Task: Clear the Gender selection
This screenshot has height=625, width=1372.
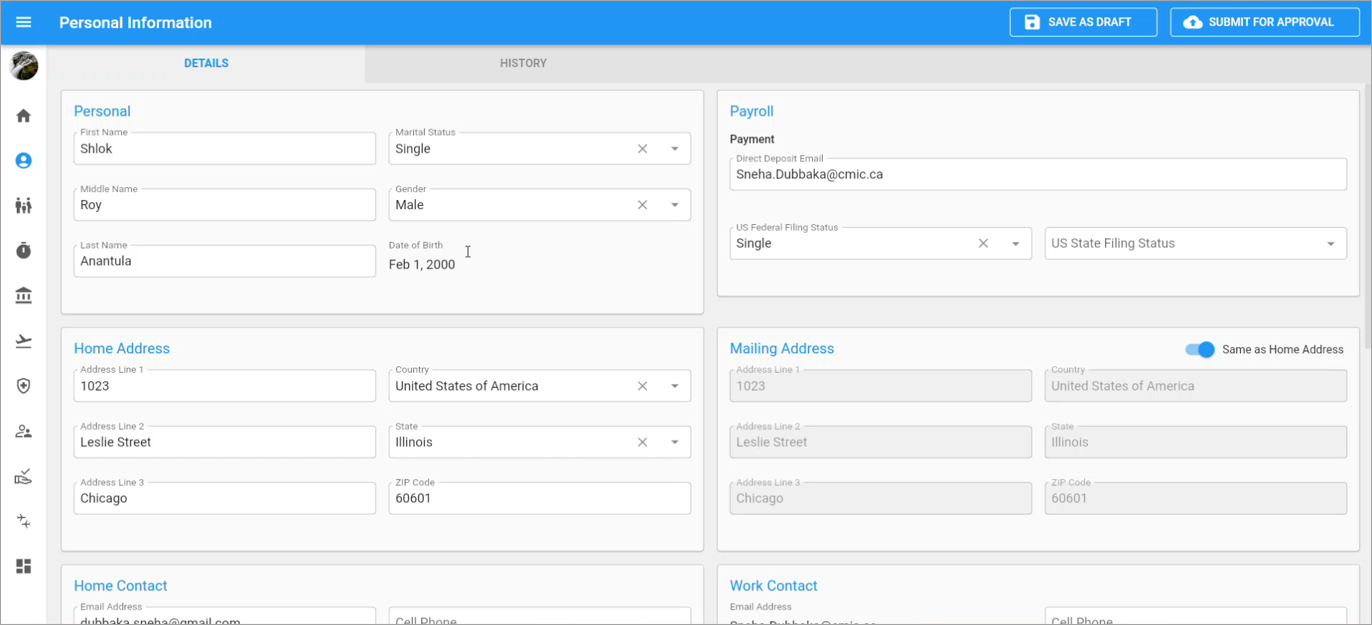Action: pyautogui.click(x=643, y=205)
